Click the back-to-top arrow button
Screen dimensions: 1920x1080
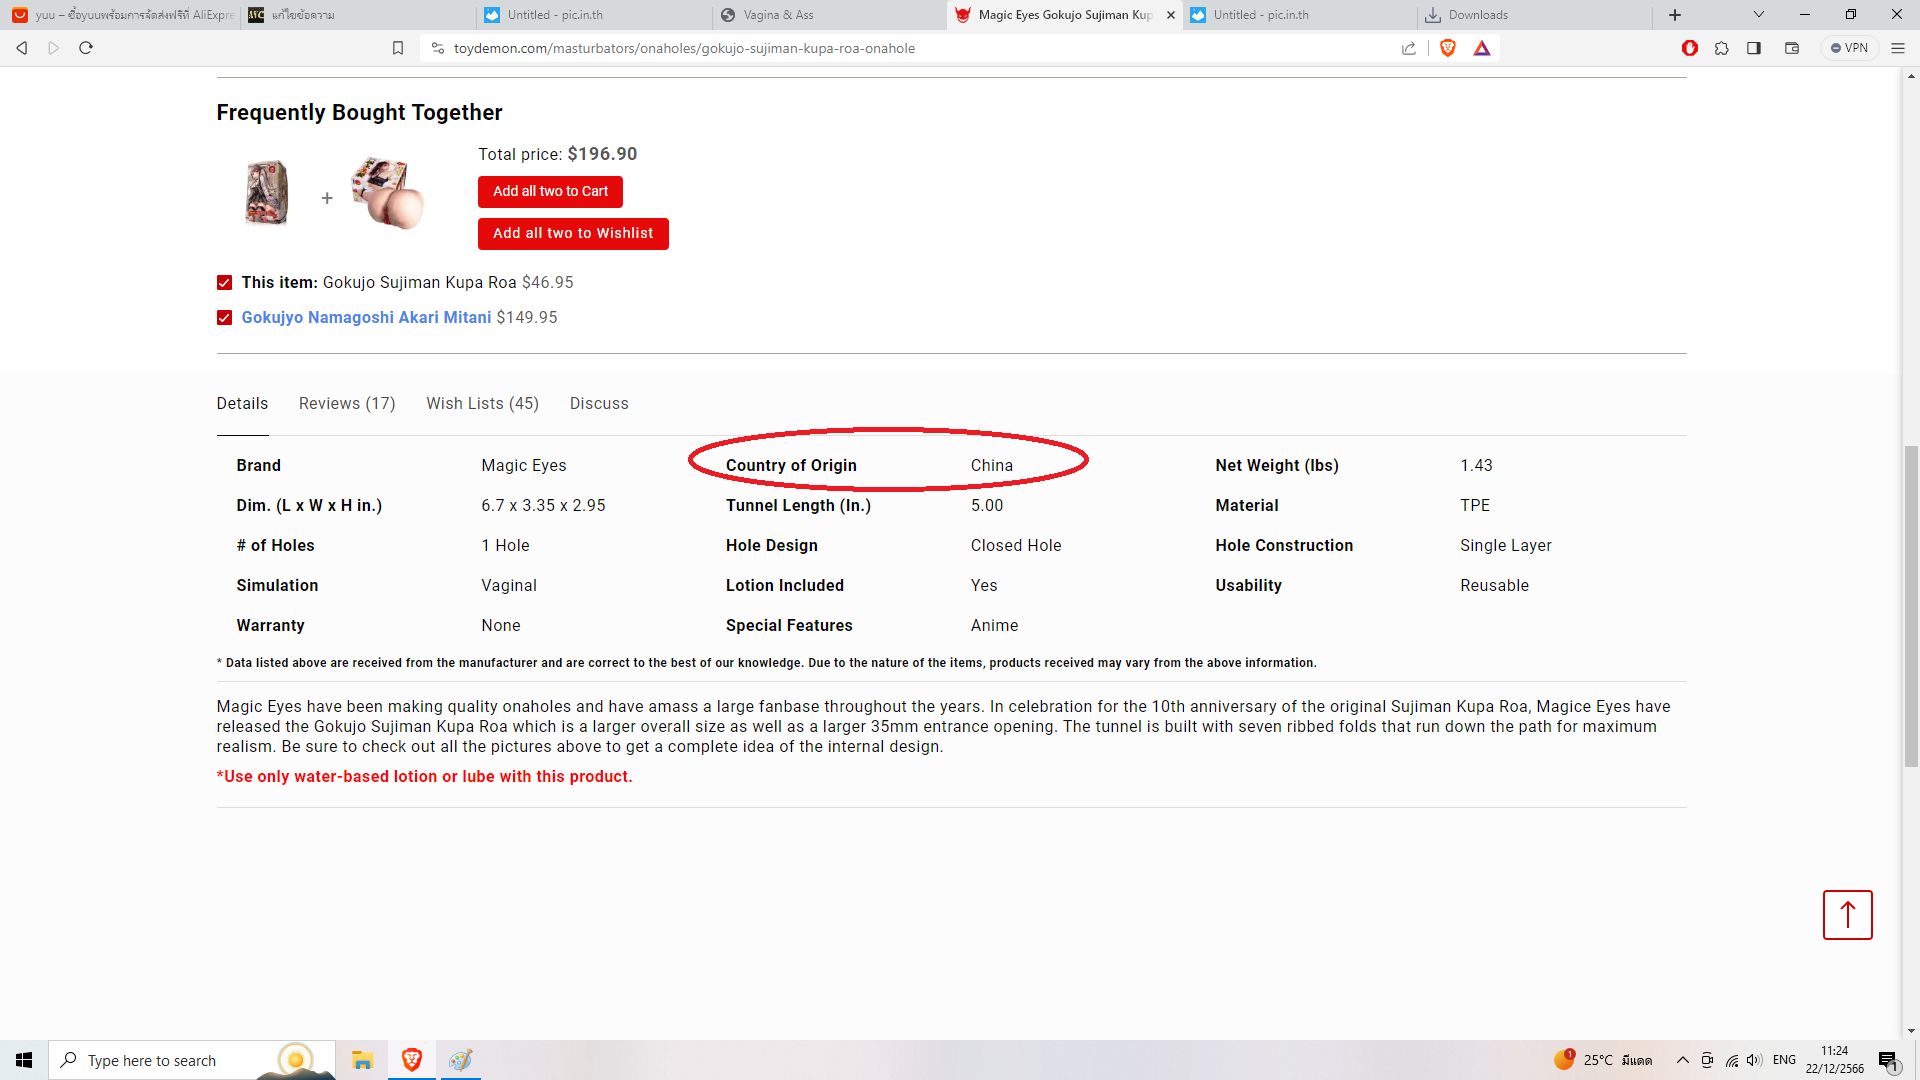point(1847,915)
